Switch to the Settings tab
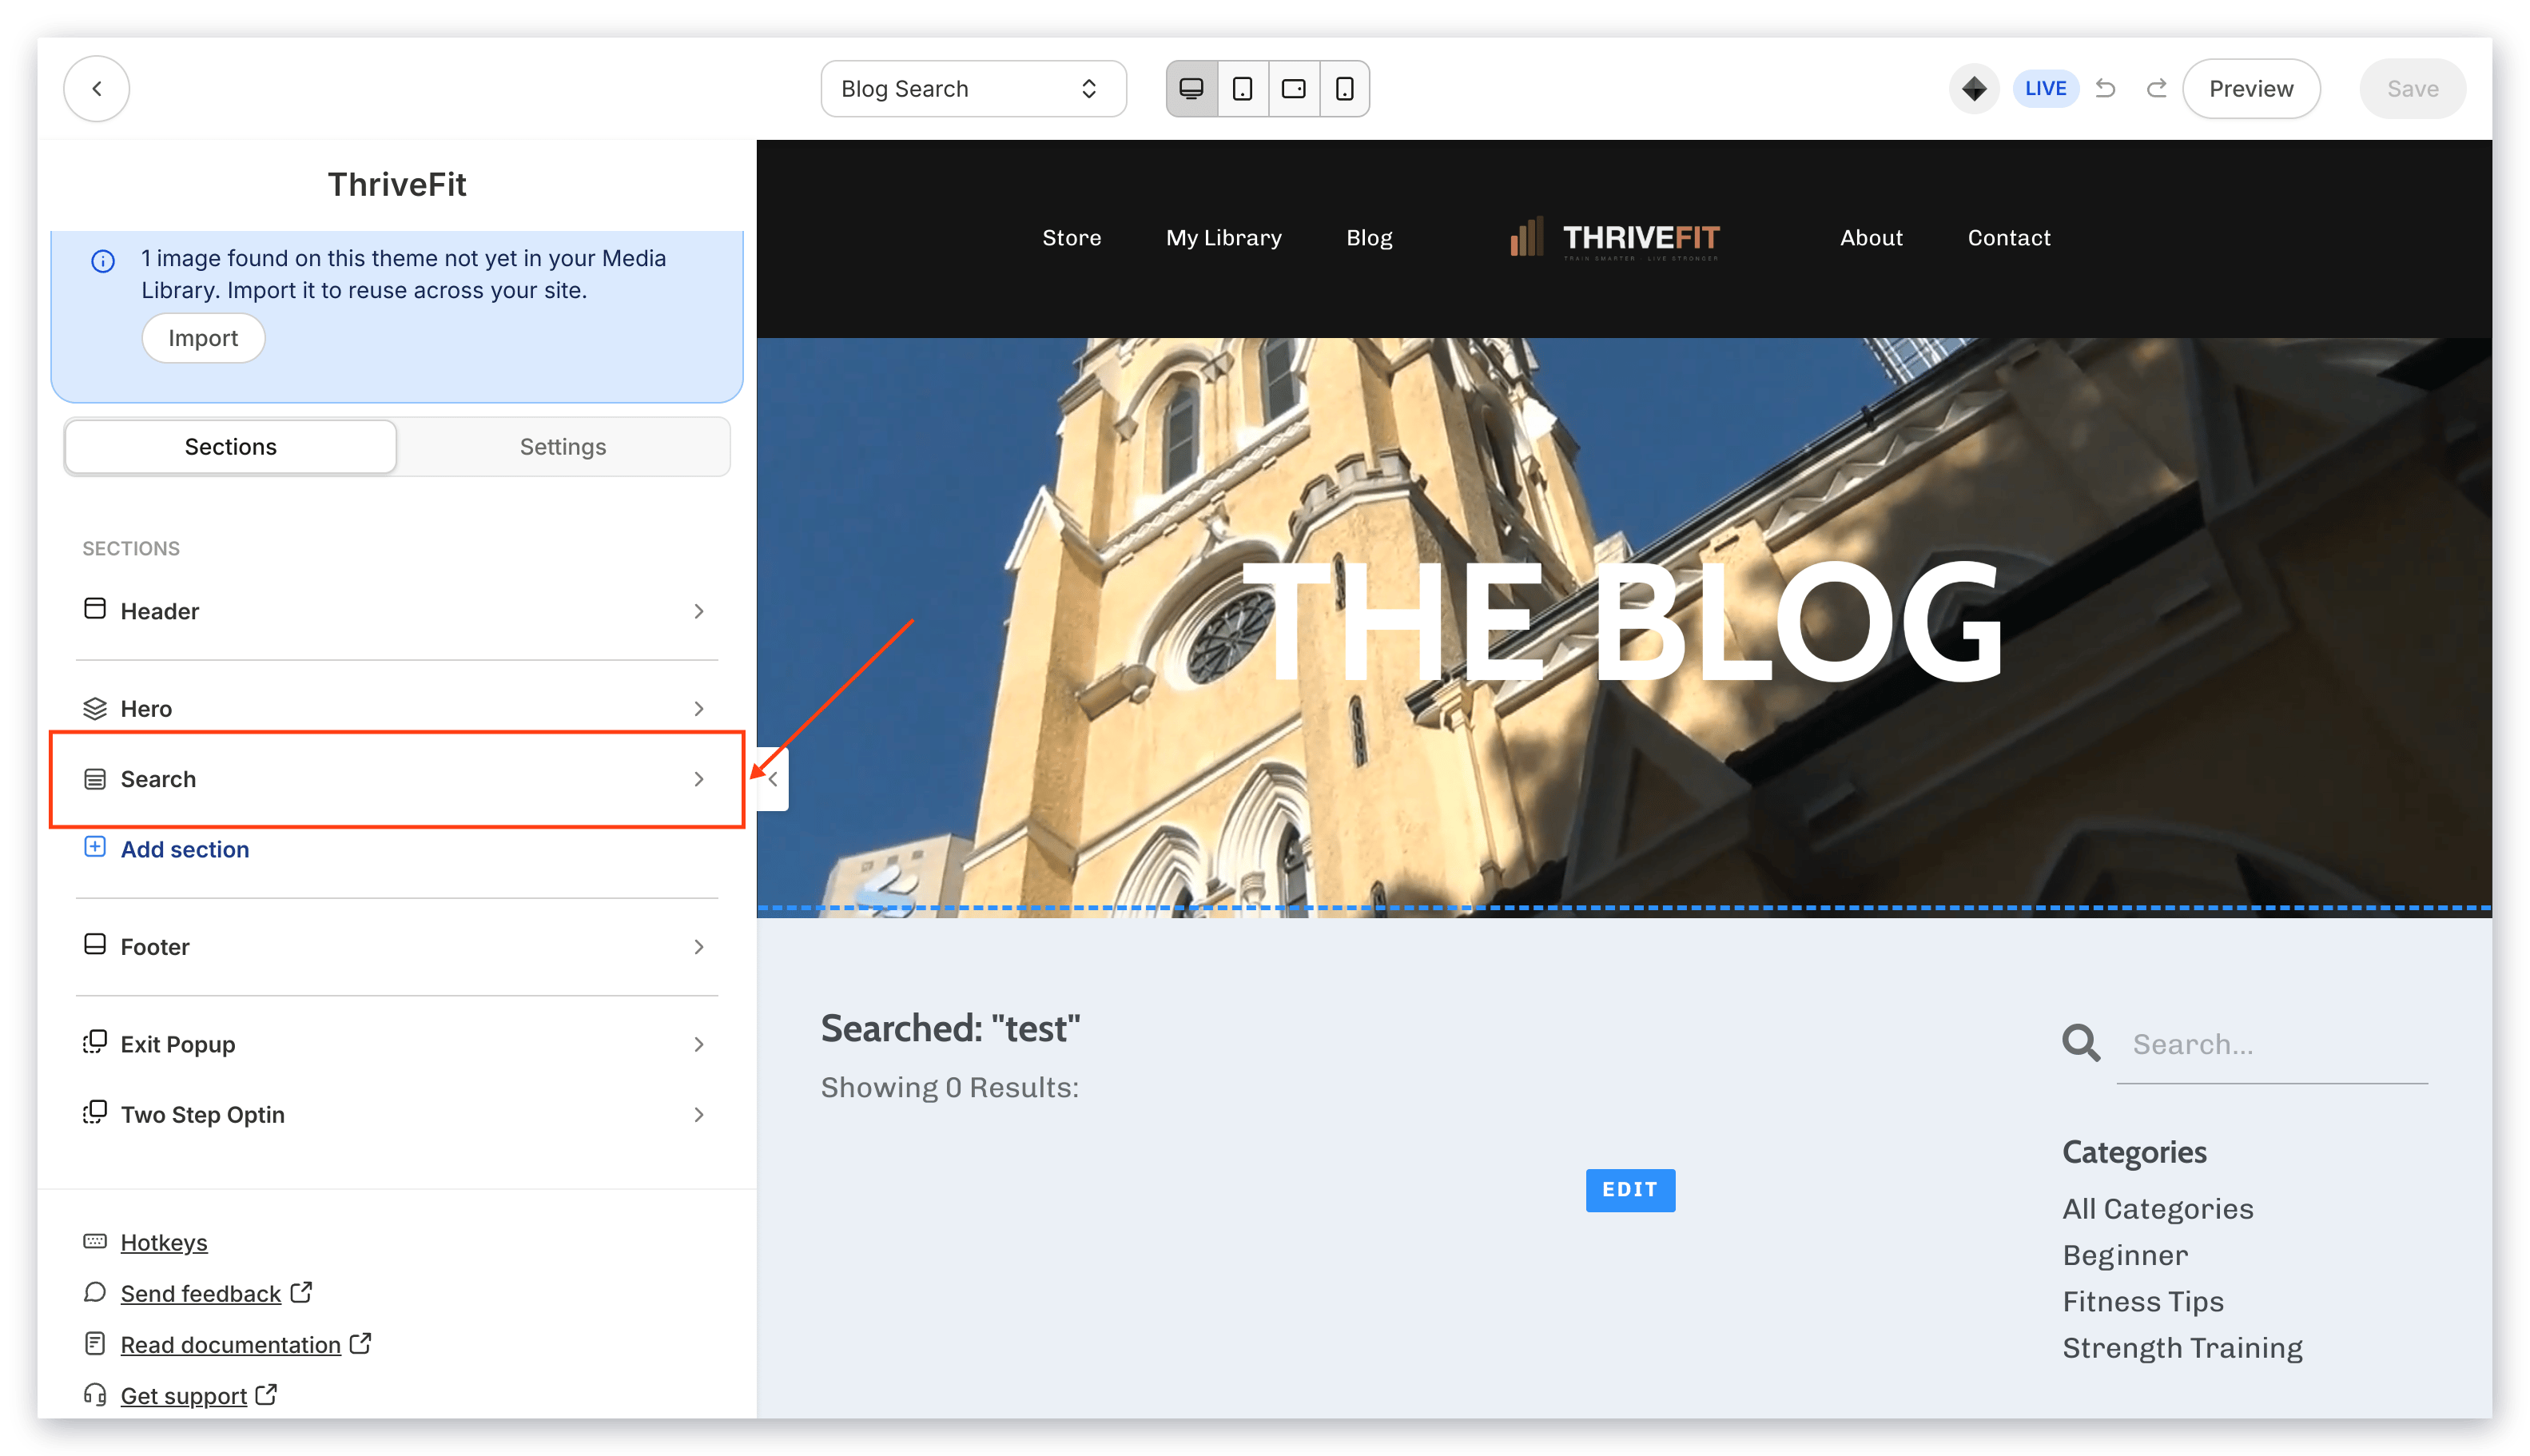The width and height of the screenshot is (2530, 1456). pos(563,446)
